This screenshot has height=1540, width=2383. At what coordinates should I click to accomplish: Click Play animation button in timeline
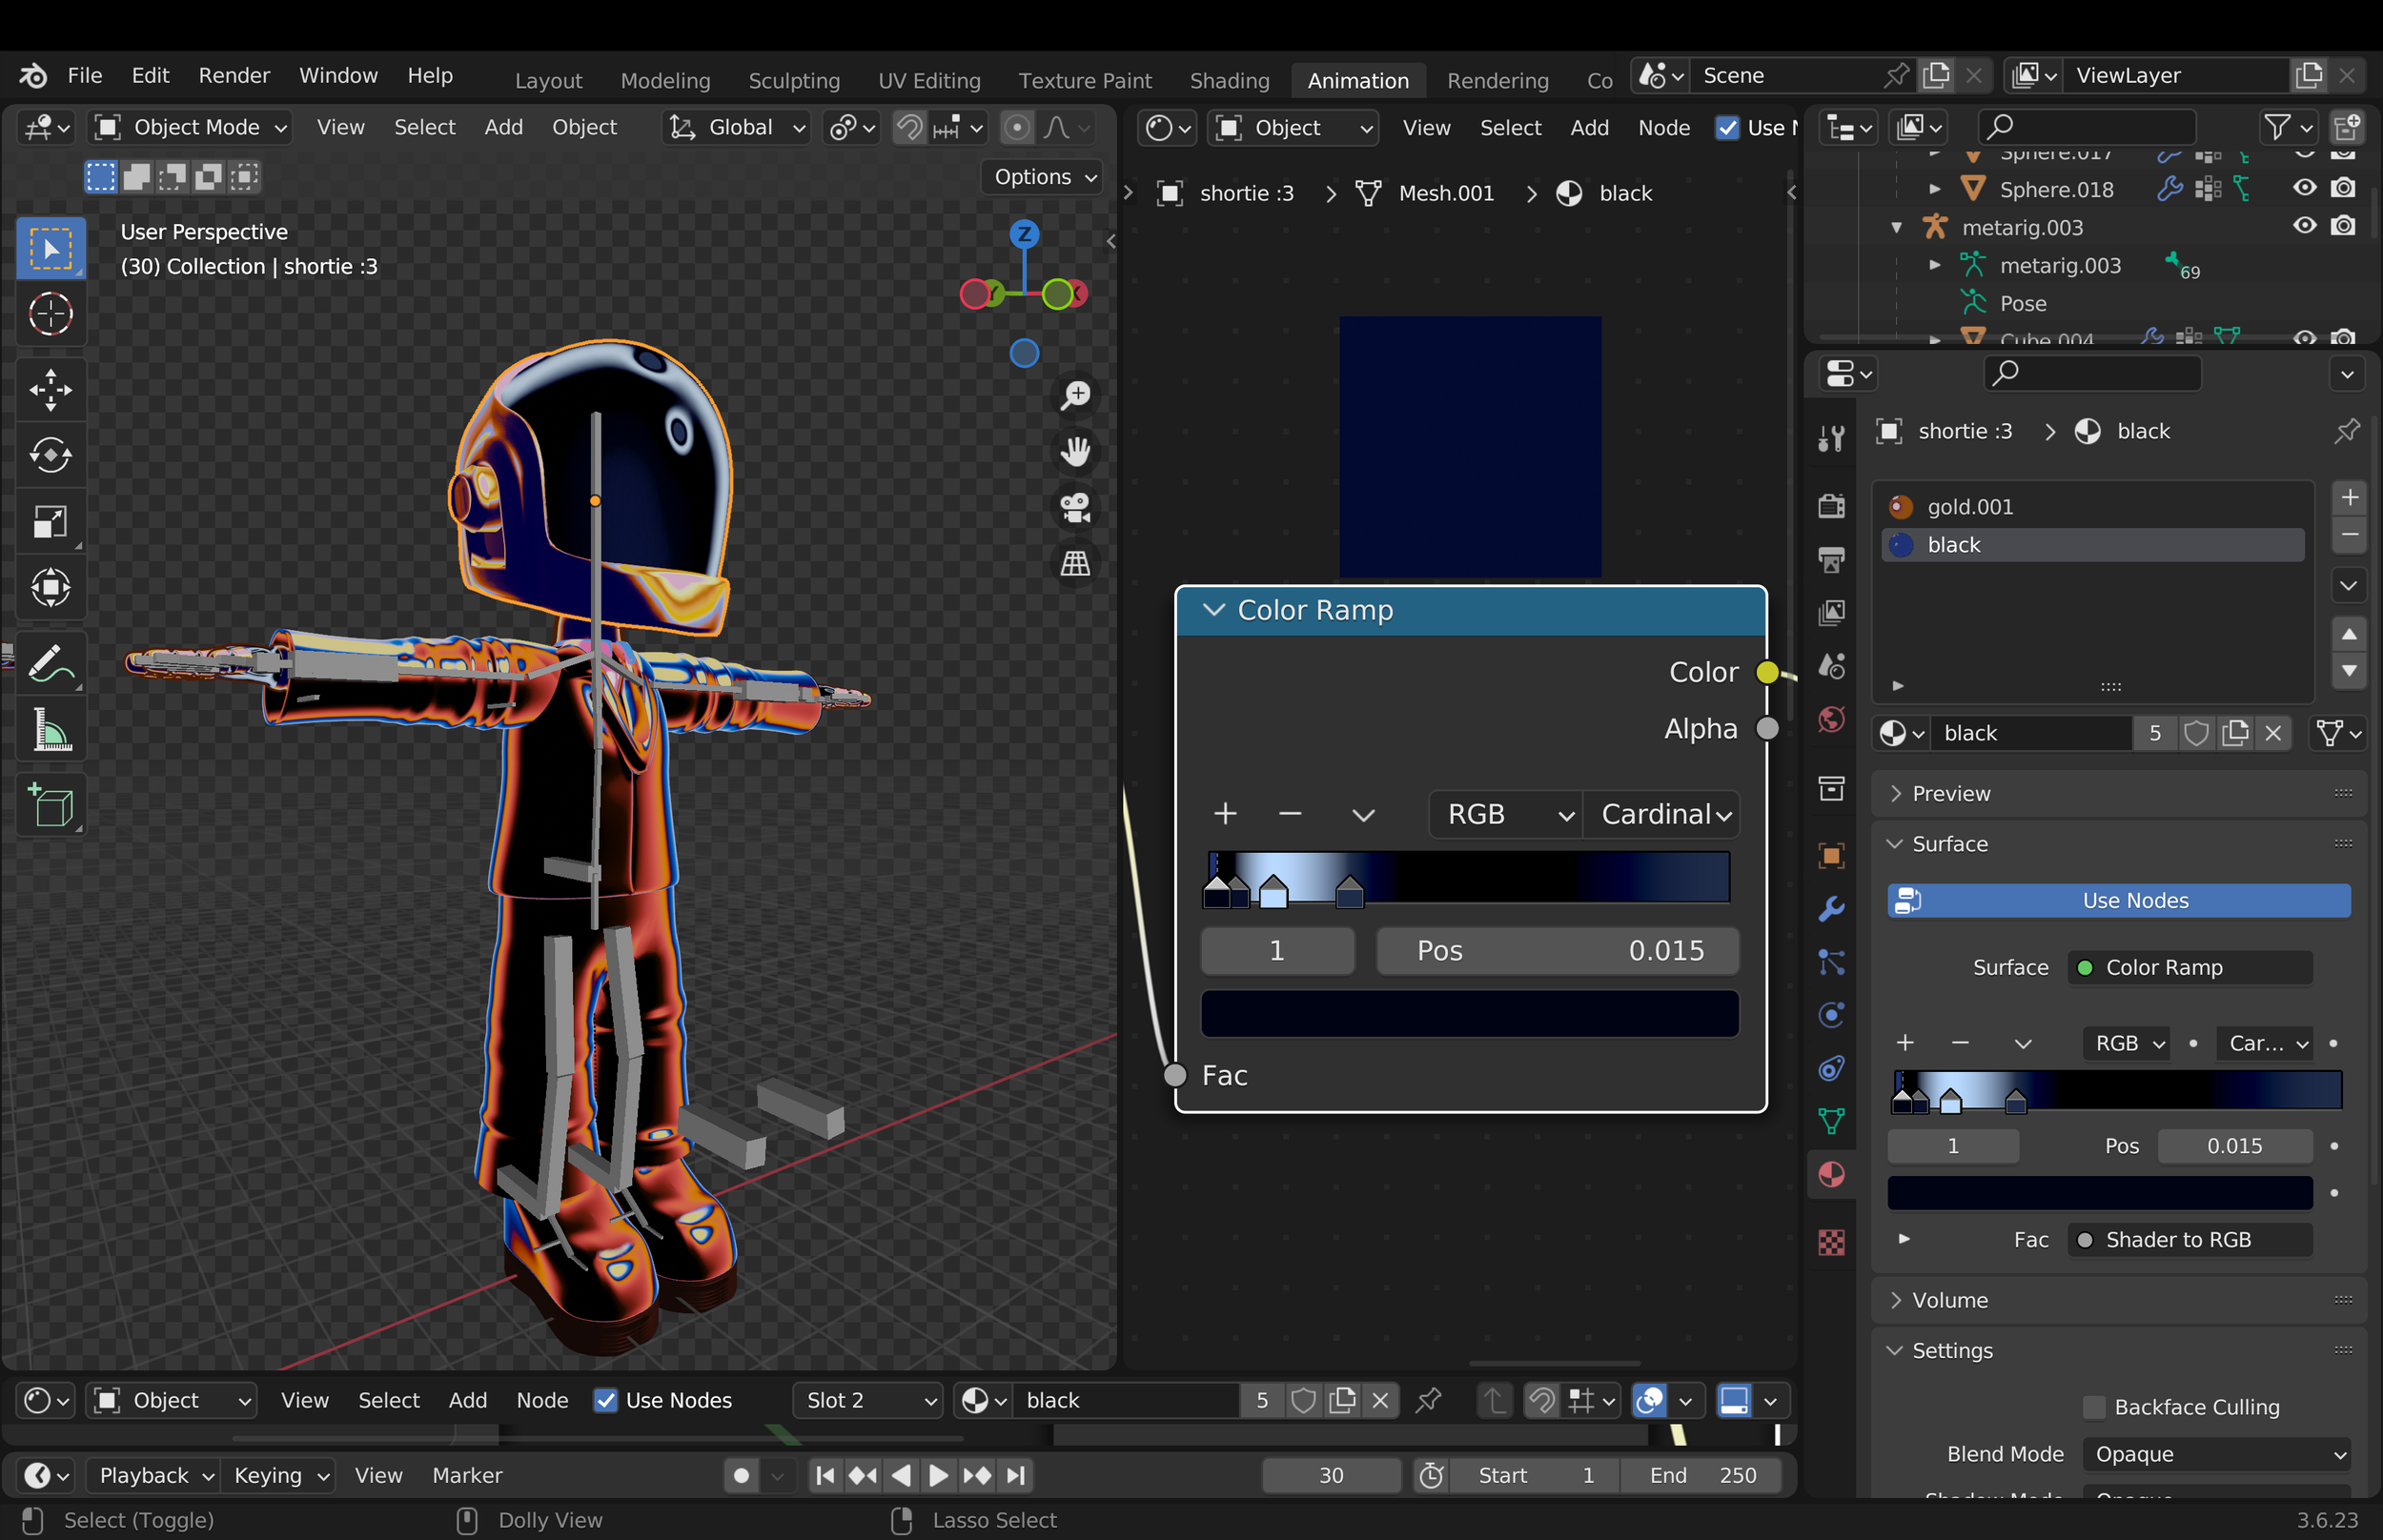938,1475
